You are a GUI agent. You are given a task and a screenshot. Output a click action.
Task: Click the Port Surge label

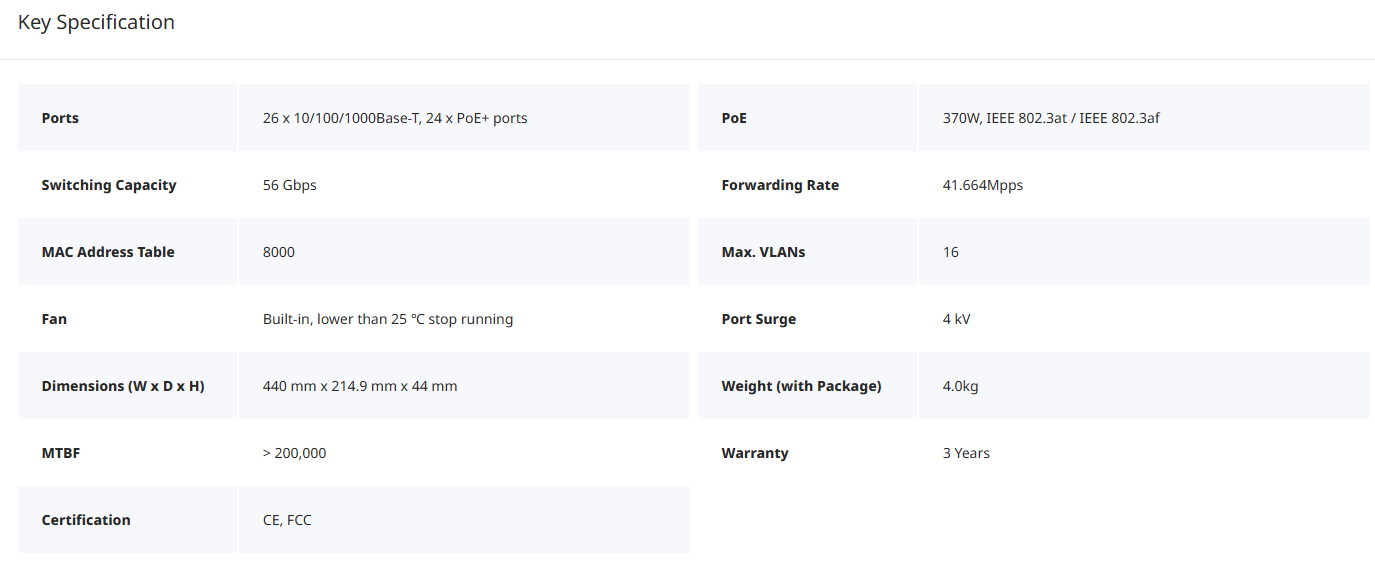pyautogui.click(x=759, y=319)
